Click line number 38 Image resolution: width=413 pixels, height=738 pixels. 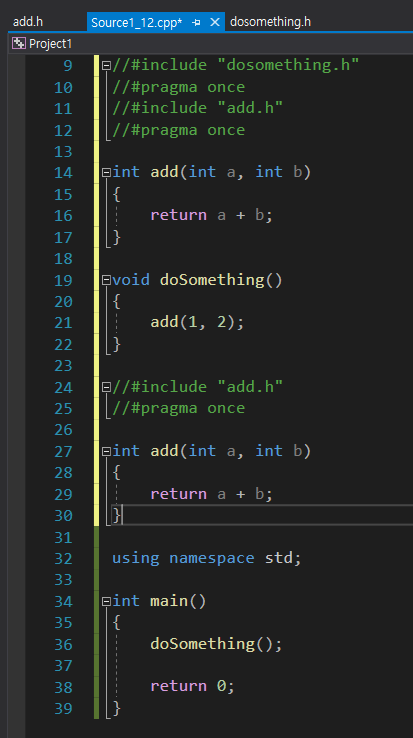(x=63, y=687)
